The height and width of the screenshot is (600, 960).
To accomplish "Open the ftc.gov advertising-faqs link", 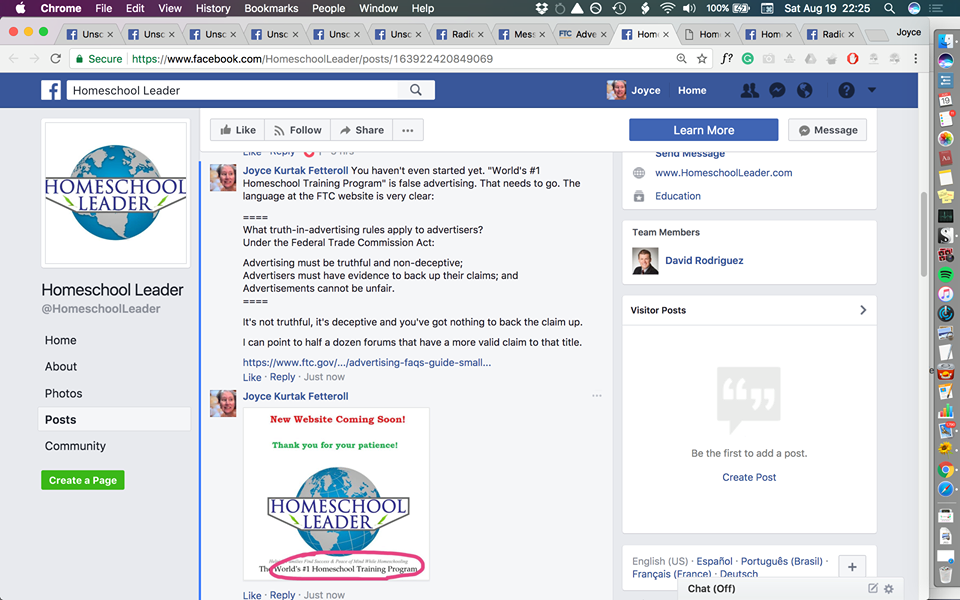I will pos(367,362).
